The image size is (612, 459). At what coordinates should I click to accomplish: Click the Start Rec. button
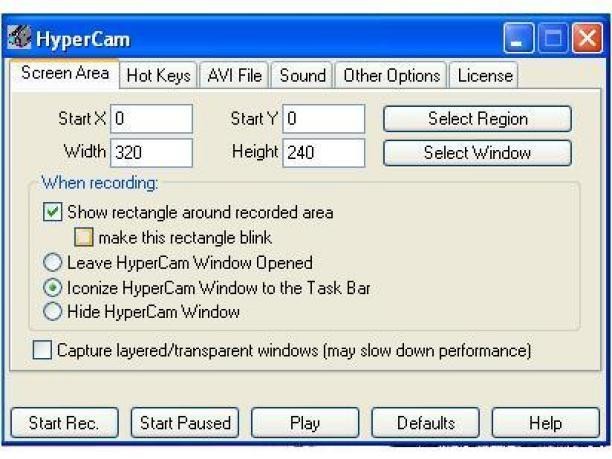coord(64,423)
